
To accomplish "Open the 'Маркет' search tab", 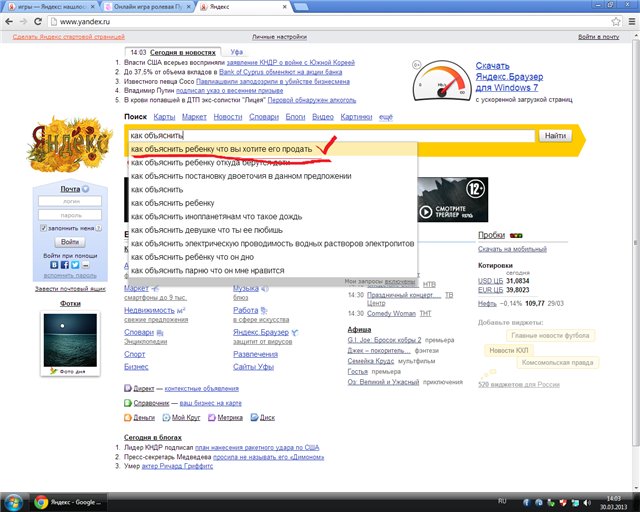I will [194, 117].
